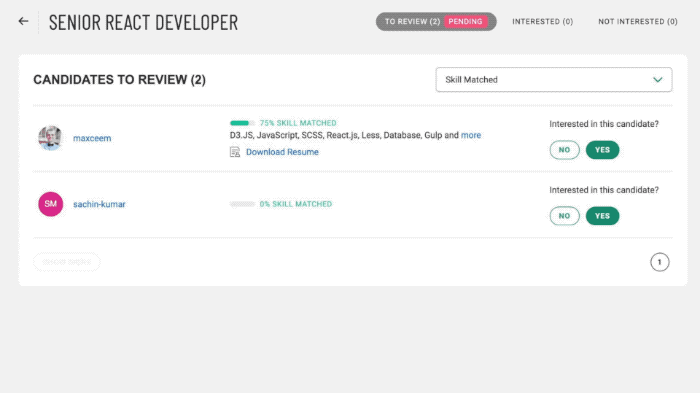Click the Candidates To Review (2) heading
Image resolution: width=700 pixels, height=393 pixels.
tap(119, 79)
